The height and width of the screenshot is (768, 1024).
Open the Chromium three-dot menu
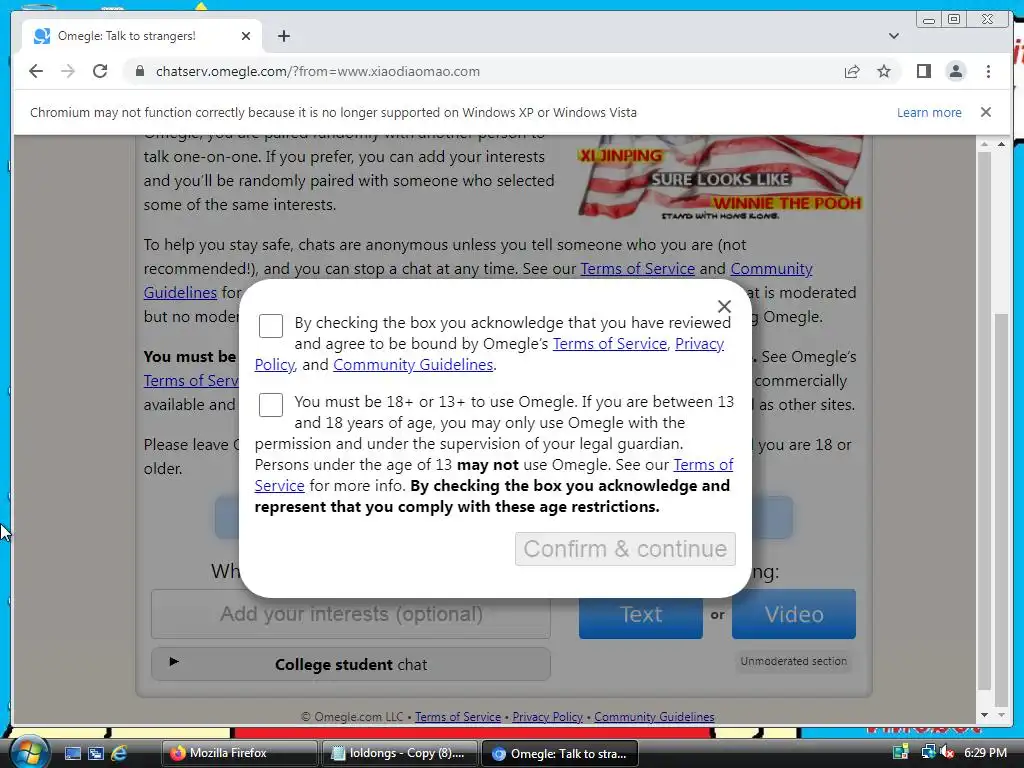(x=989, y=71)
